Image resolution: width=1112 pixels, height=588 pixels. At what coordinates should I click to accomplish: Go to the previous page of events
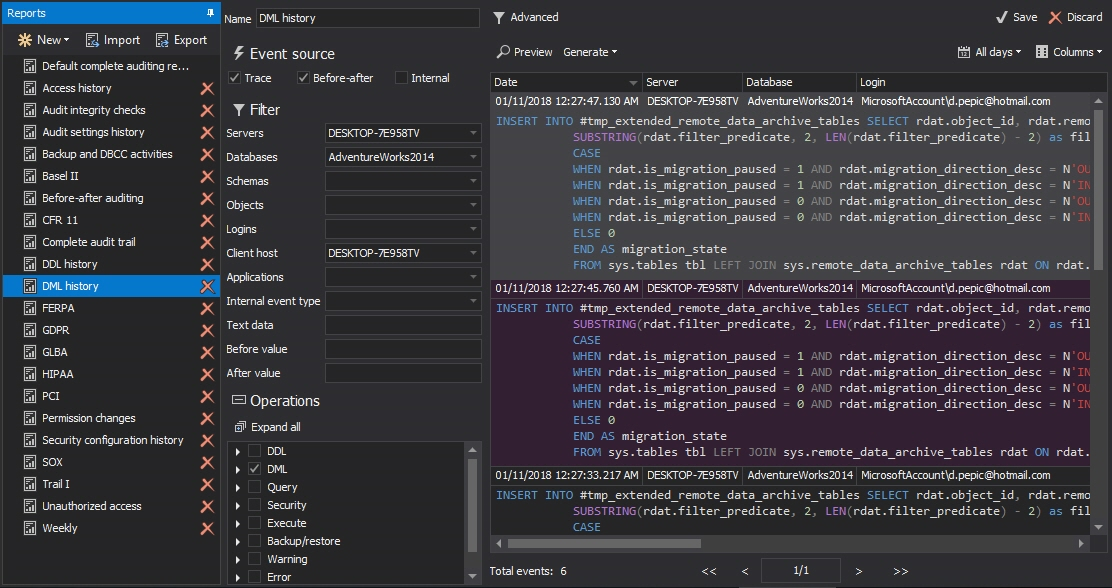(745, 571)
